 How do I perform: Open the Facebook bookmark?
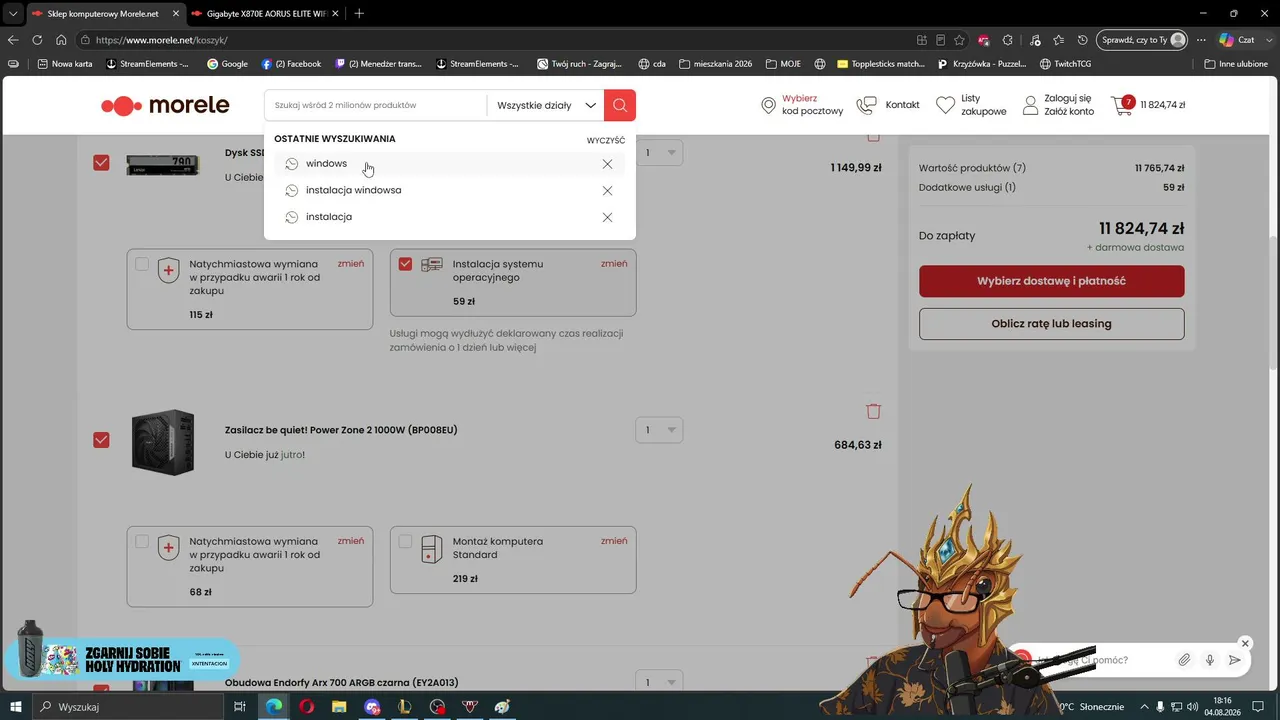[x=291, y=64]
